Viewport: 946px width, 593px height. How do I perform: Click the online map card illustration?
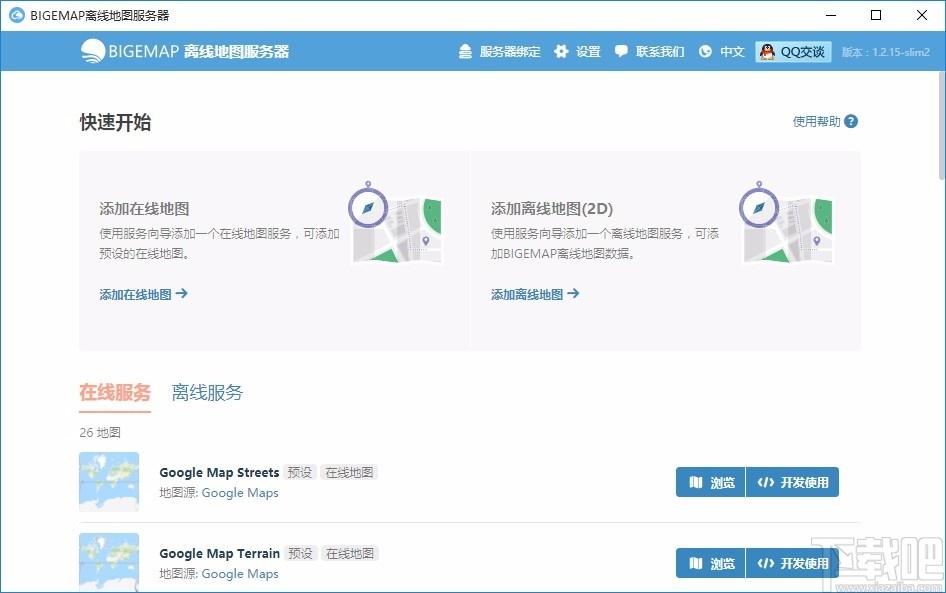396,223
